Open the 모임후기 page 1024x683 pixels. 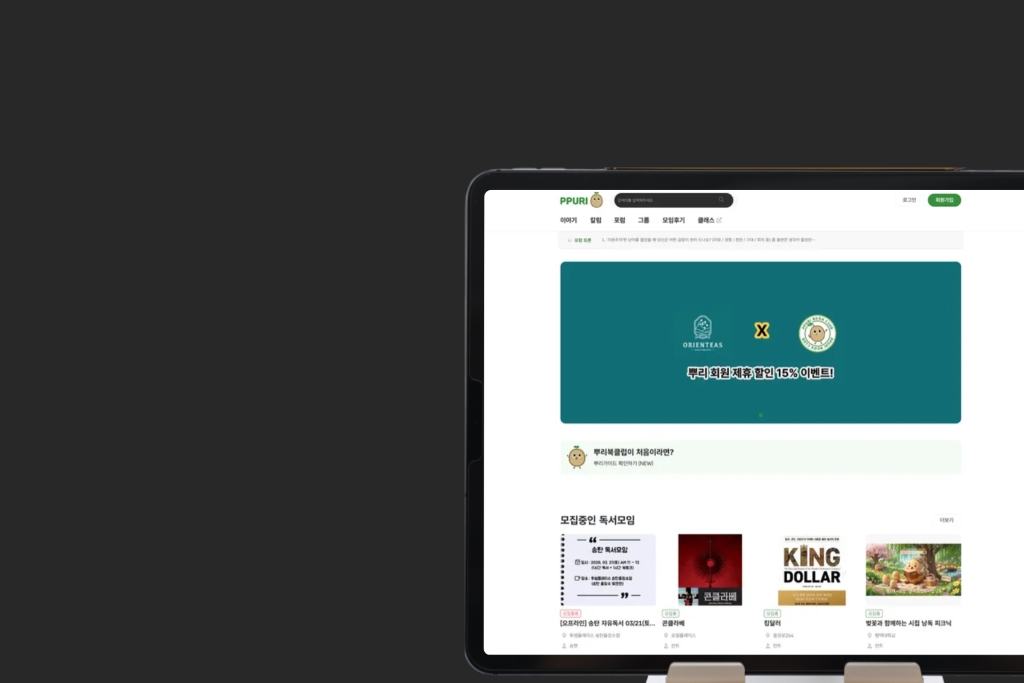pyautogui.click(x=673, y=220)
